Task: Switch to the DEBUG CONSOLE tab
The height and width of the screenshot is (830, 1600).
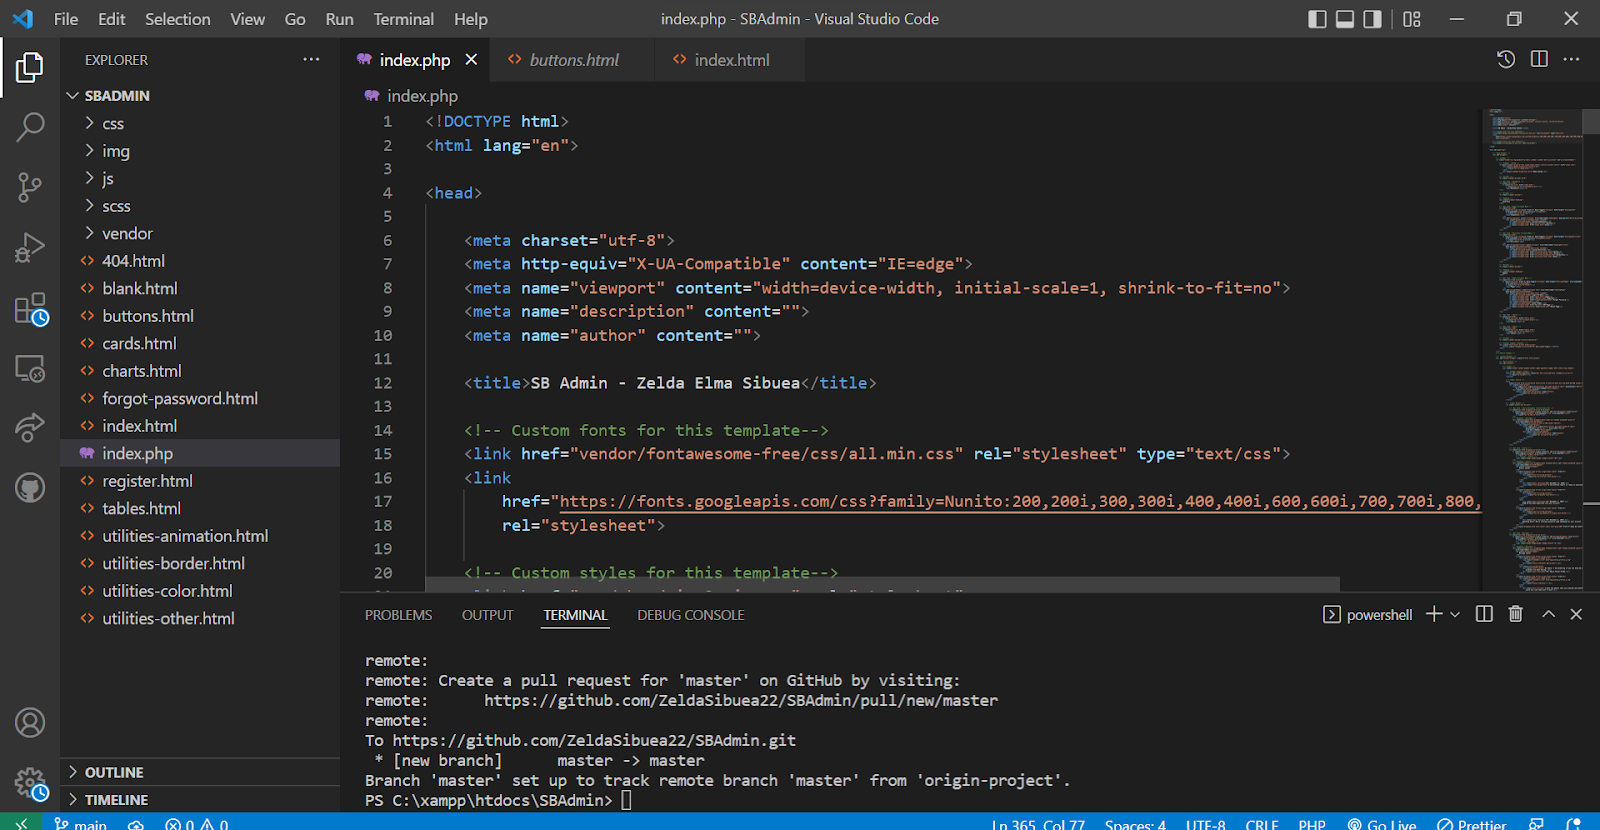Action: (691, 615)
